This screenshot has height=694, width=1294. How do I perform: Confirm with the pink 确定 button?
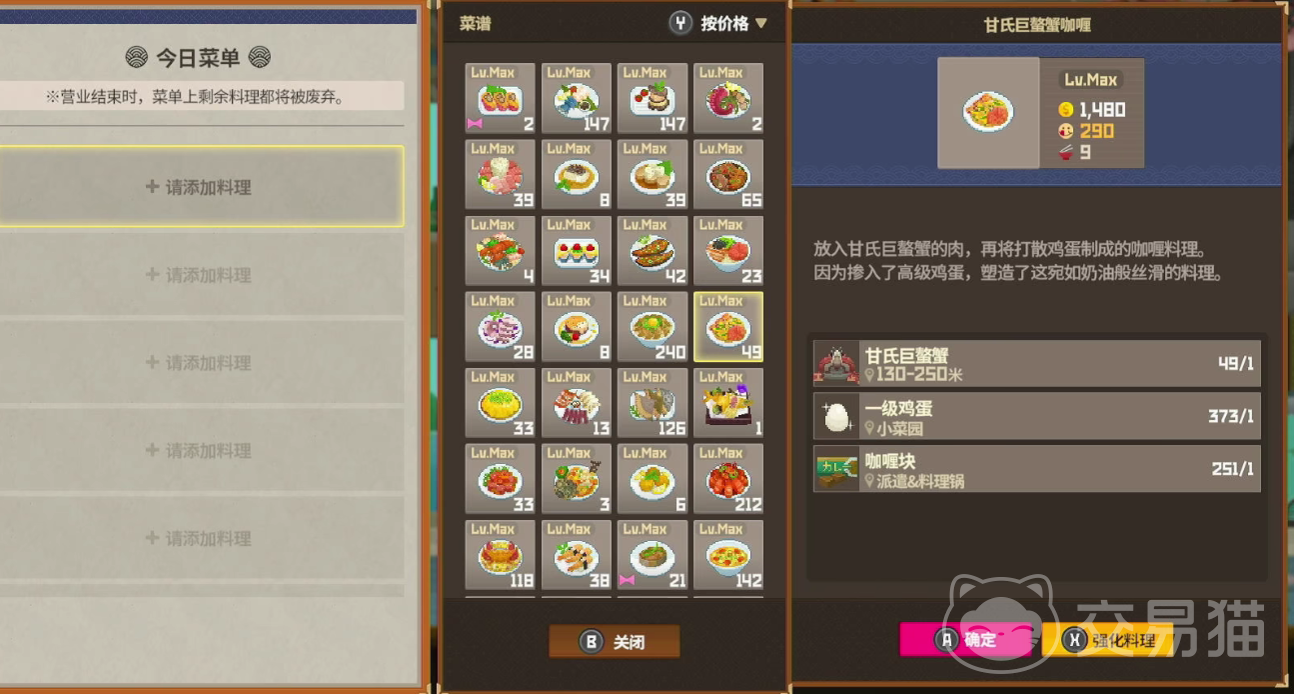pos(967,640)
